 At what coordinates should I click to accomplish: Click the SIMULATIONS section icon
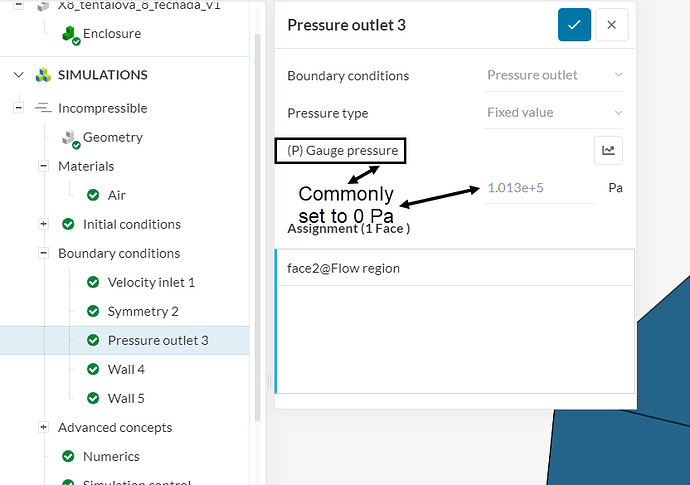pyautogui.click(x=44, y=75)
